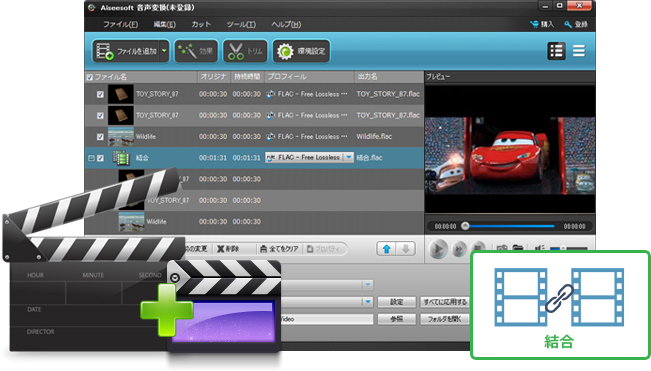Select the Wildlife thumbnail in top list

[120, 137]
